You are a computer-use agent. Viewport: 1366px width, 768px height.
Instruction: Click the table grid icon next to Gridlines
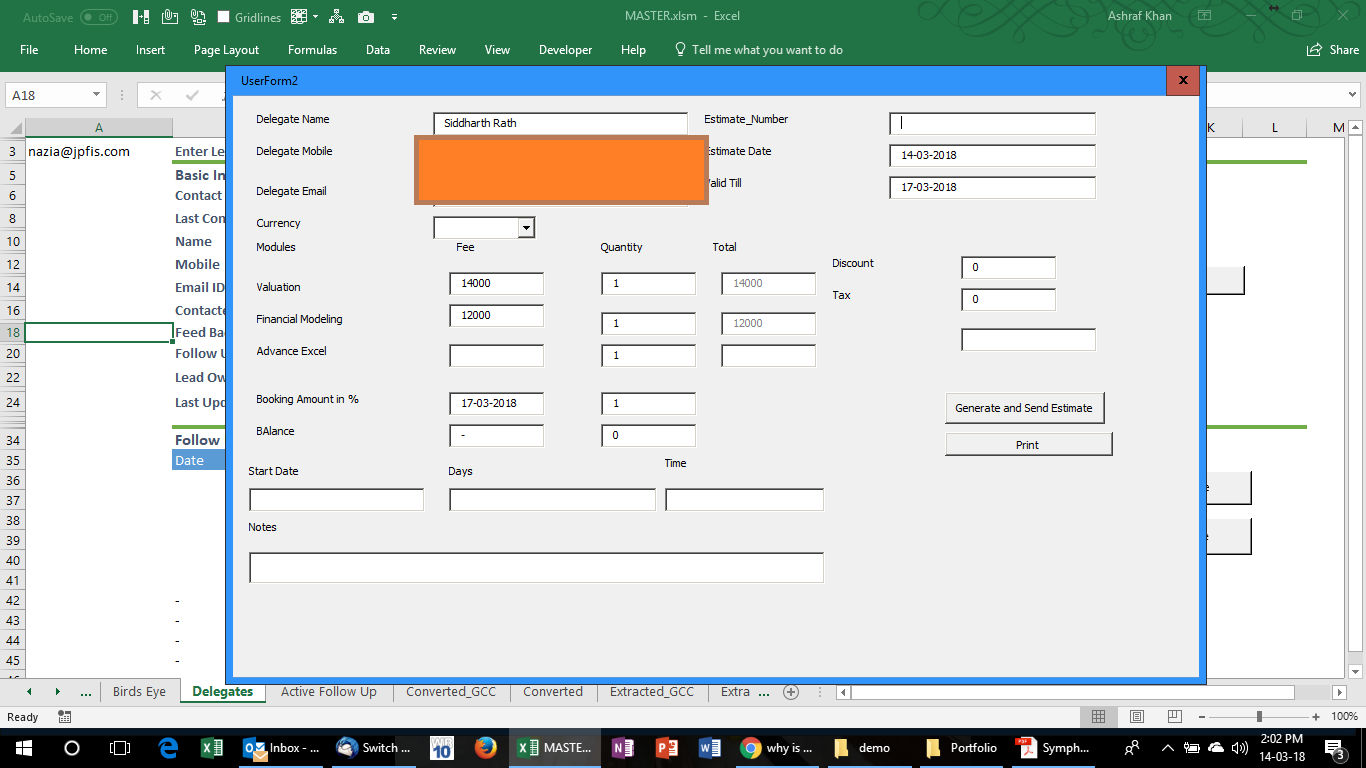click(x=299, y=17)
